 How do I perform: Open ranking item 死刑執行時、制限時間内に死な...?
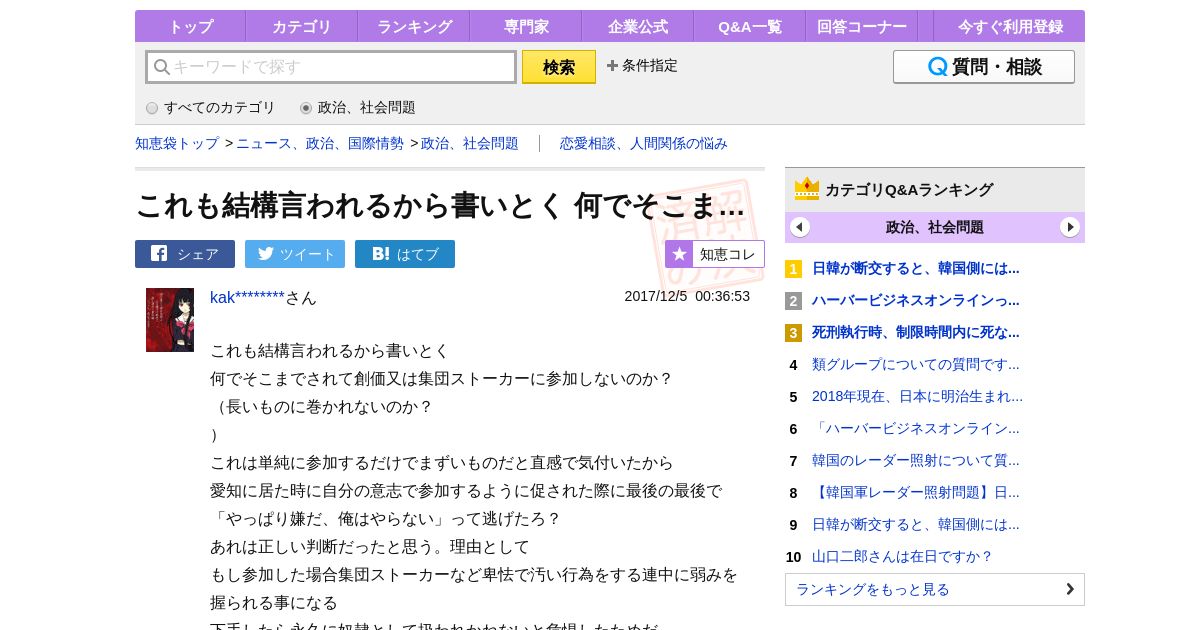pyautogui.click(x=916, y=332)
